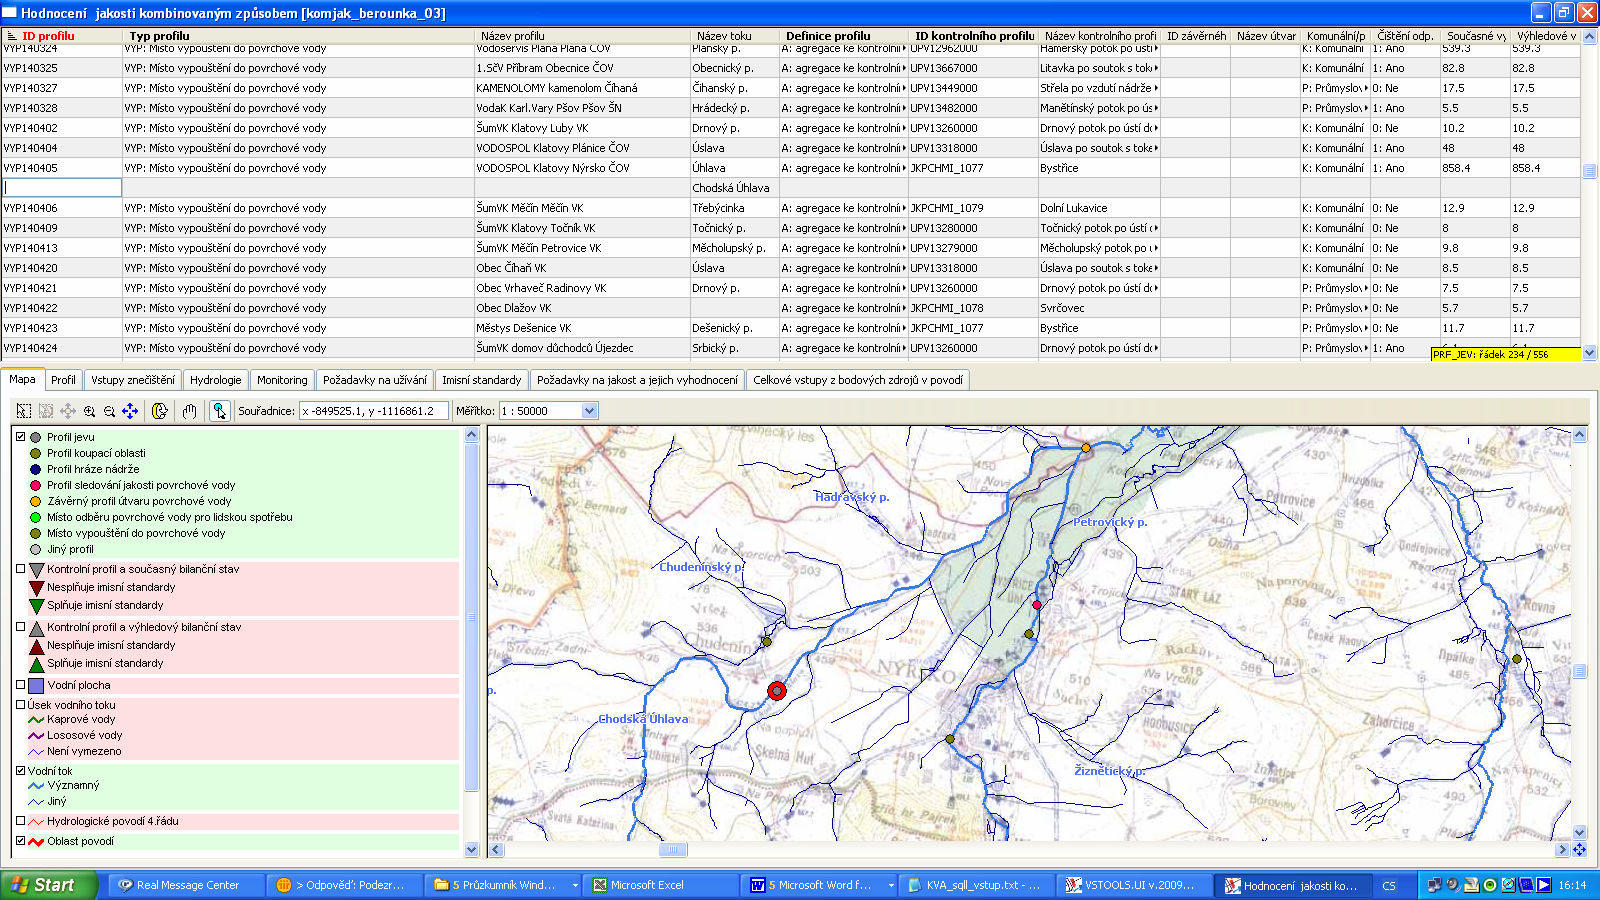This screenshot has width=1600, height=900.
Task: Open the Microsoft Word taskbar group dropdown
Action: click(x=891, y=886)
